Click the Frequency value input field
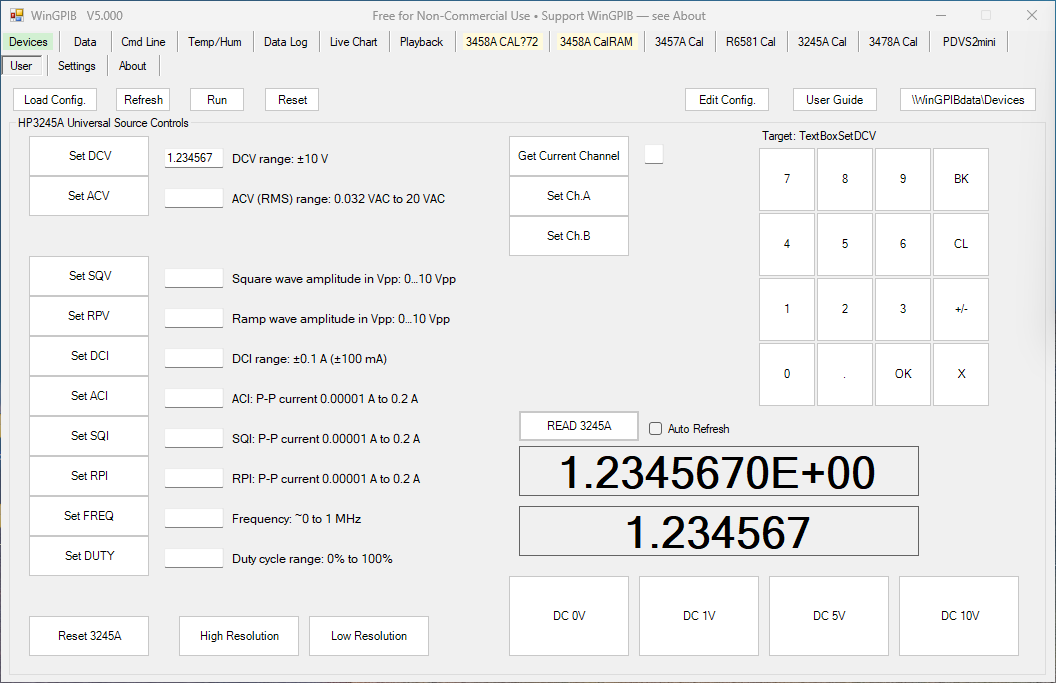The height and width of the screenshot is (683, 1056). pyautogui.click(x=194, y=518)
